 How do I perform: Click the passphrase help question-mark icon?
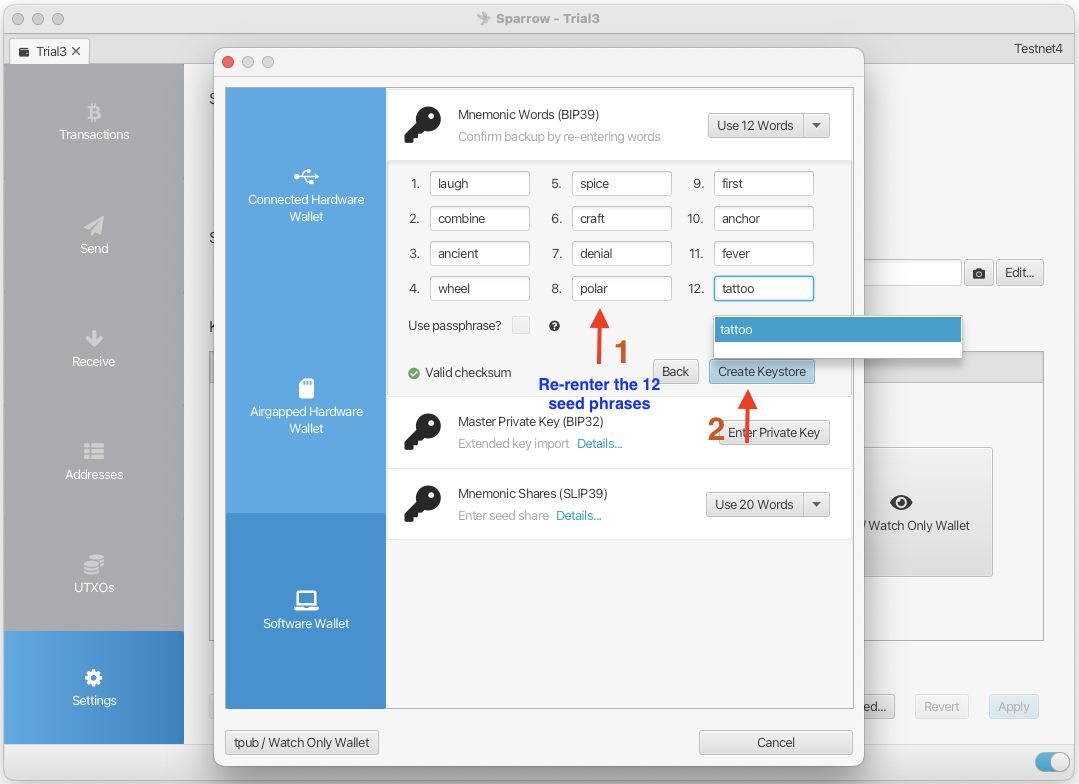tap(554, 326)
